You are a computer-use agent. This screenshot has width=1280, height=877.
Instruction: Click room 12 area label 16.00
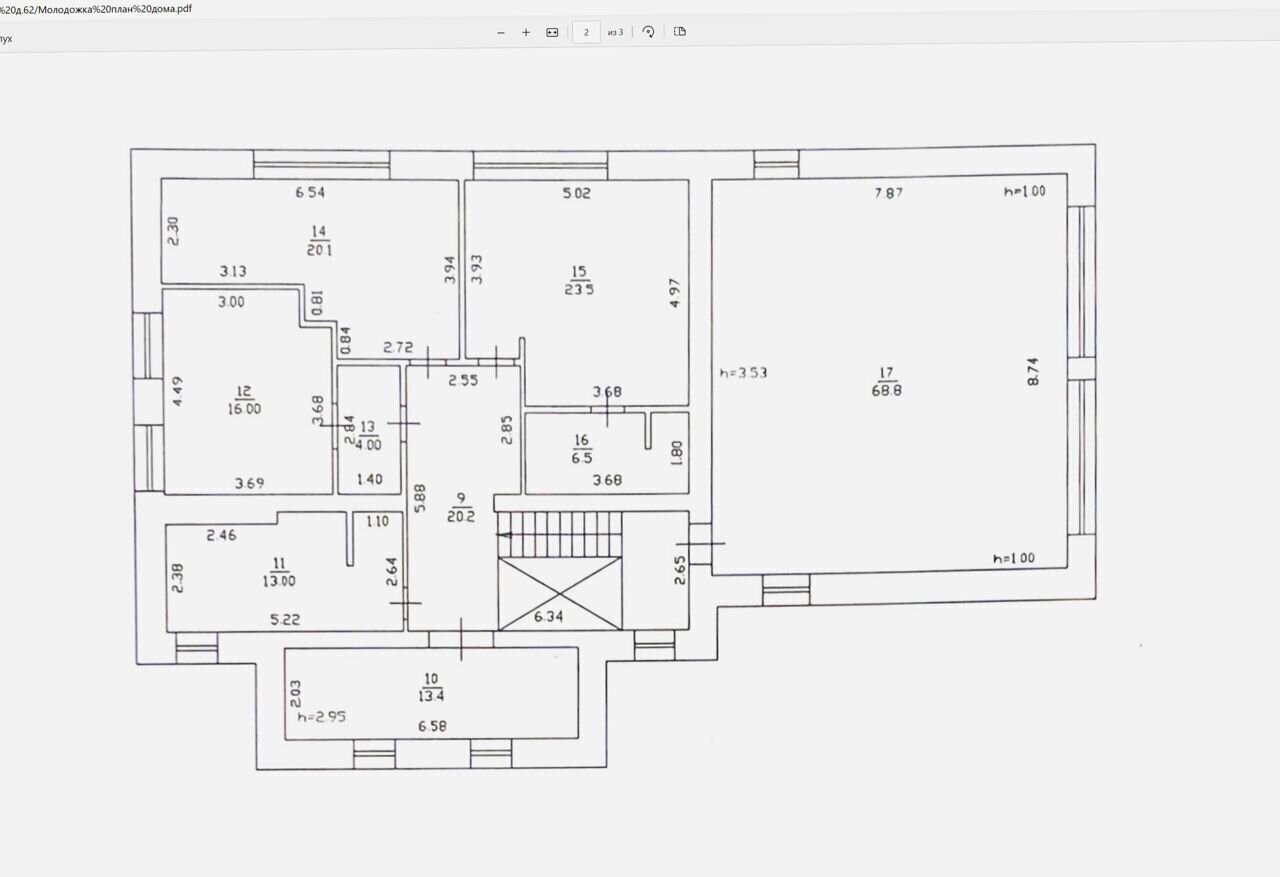point(244,408)
